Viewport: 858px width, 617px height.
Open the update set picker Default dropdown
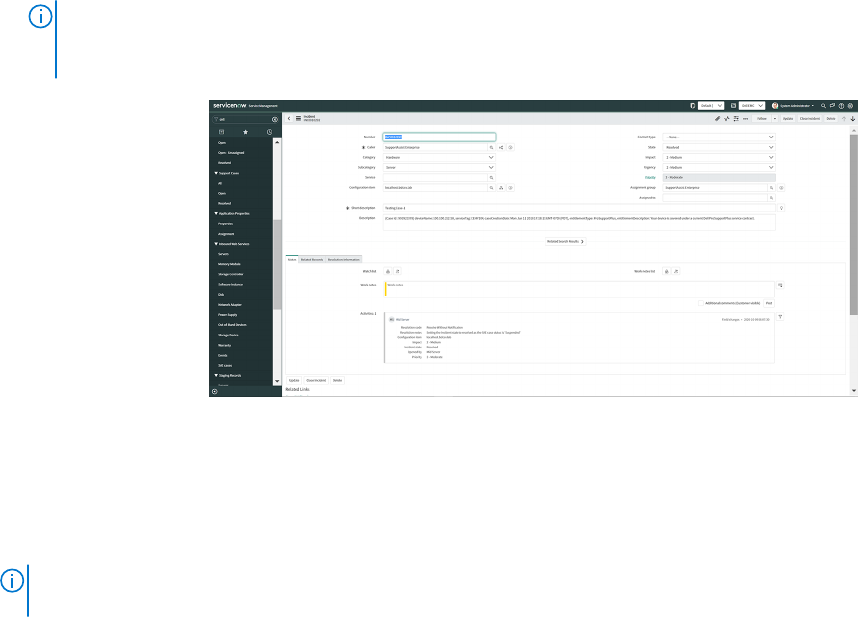point(711,106)
